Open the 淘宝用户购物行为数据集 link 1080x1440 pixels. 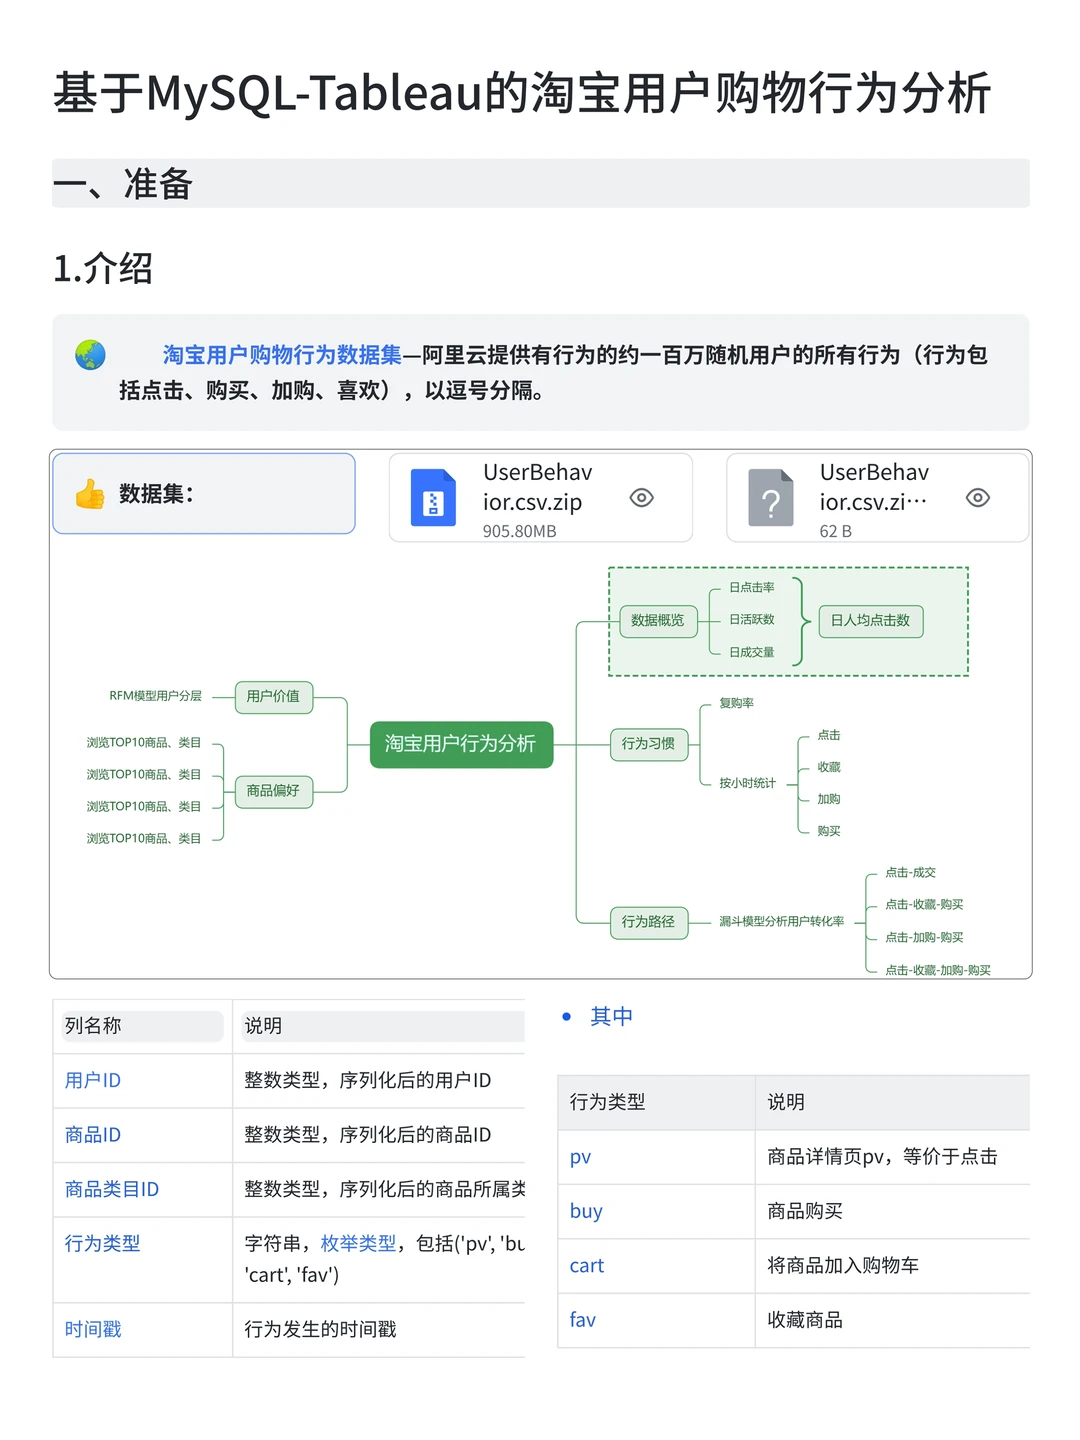282,355
